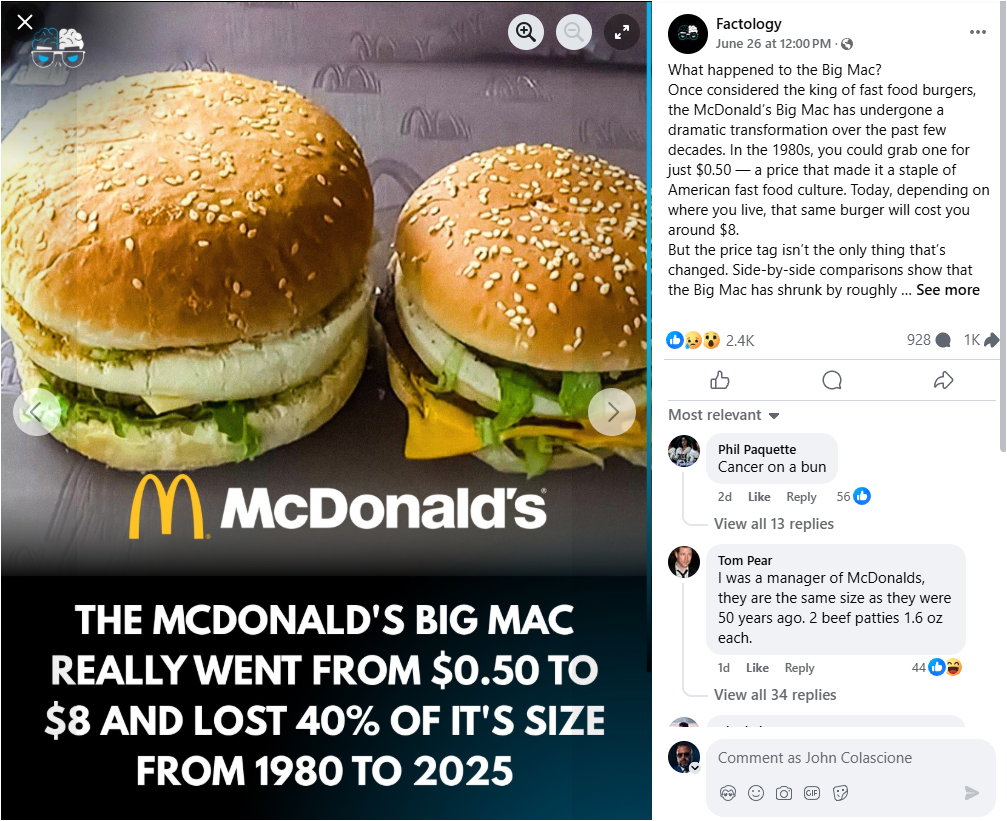
Task: Attach a GIF to the comment
Action: [812, 793]
